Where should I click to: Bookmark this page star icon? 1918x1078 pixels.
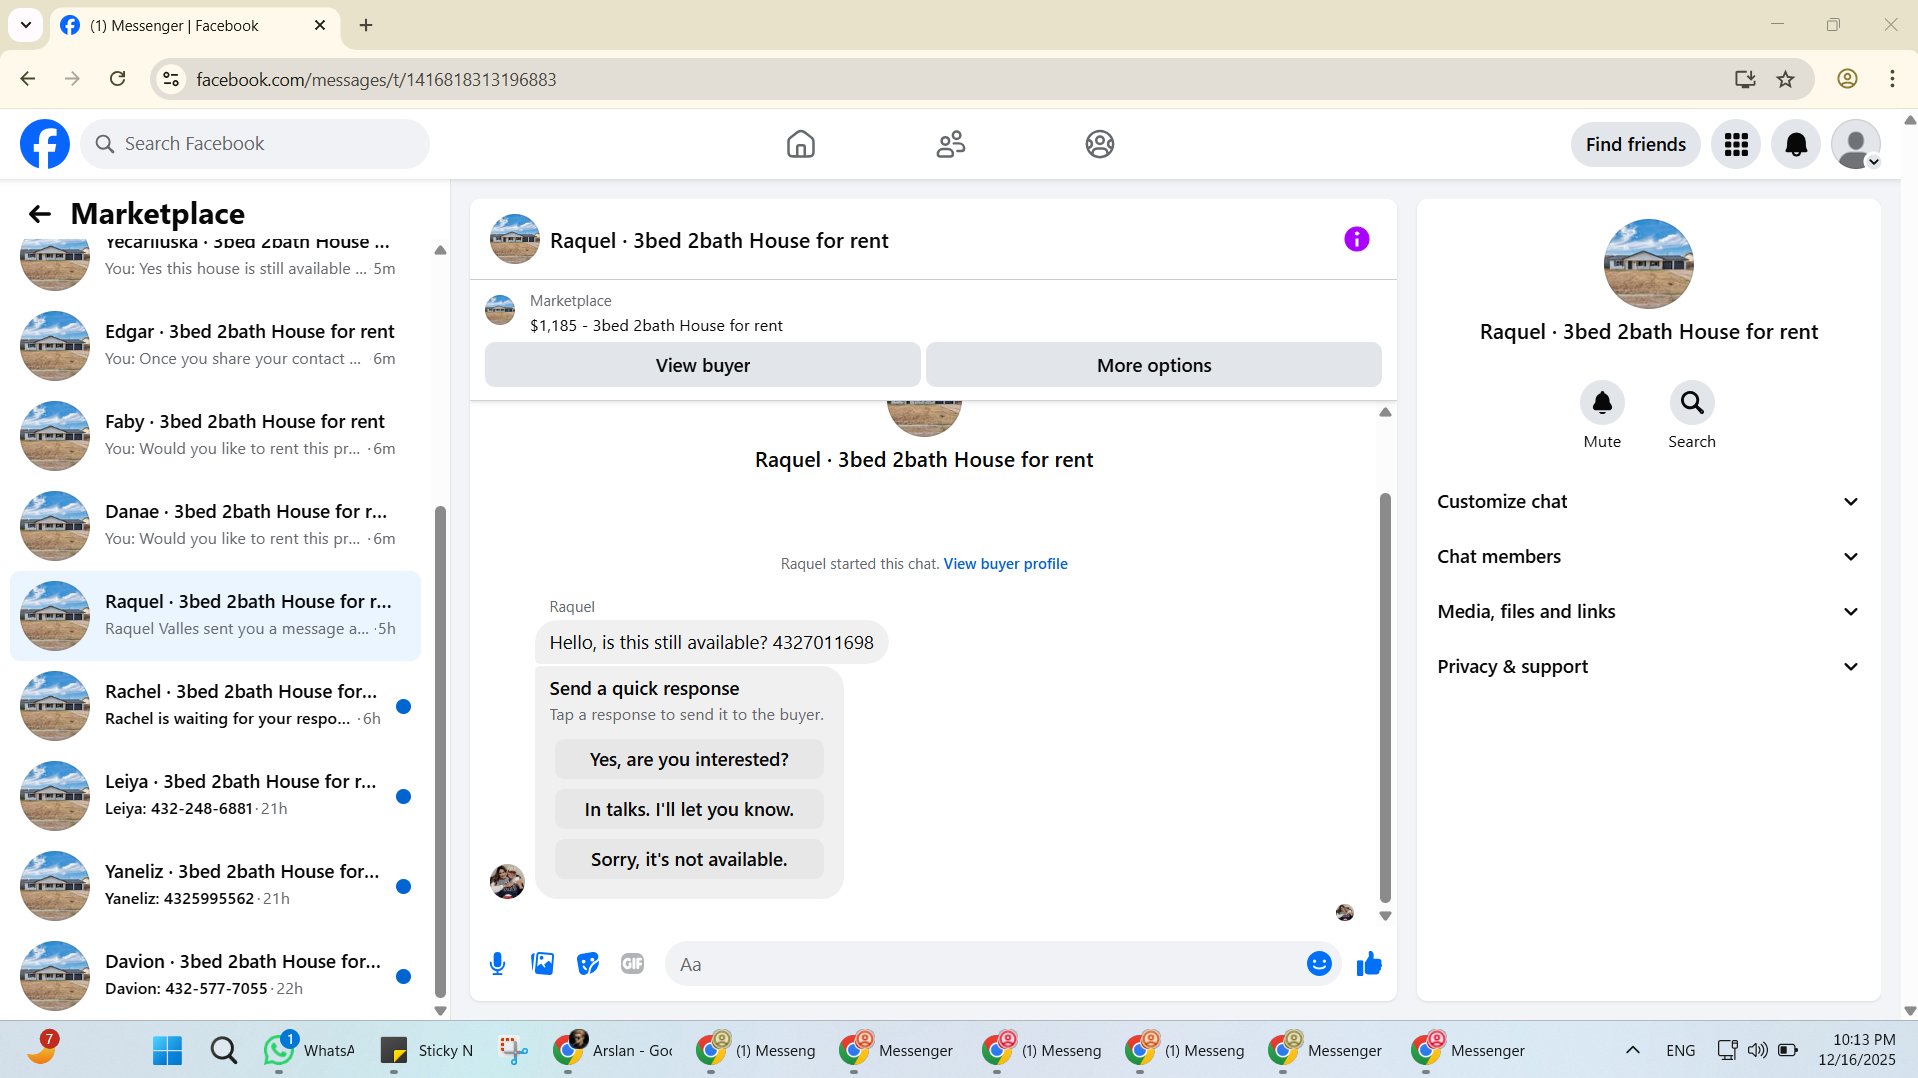tap(1785, 79)
